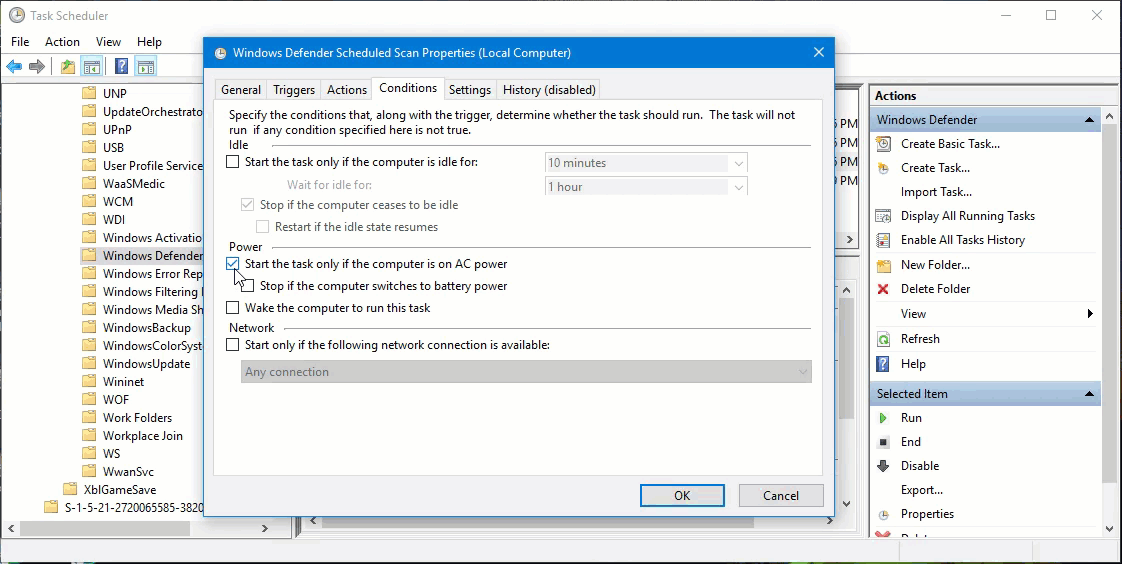Click the green Run arrow icon
The width and height of the screenshot is (1122, 564).
[884, 418]
